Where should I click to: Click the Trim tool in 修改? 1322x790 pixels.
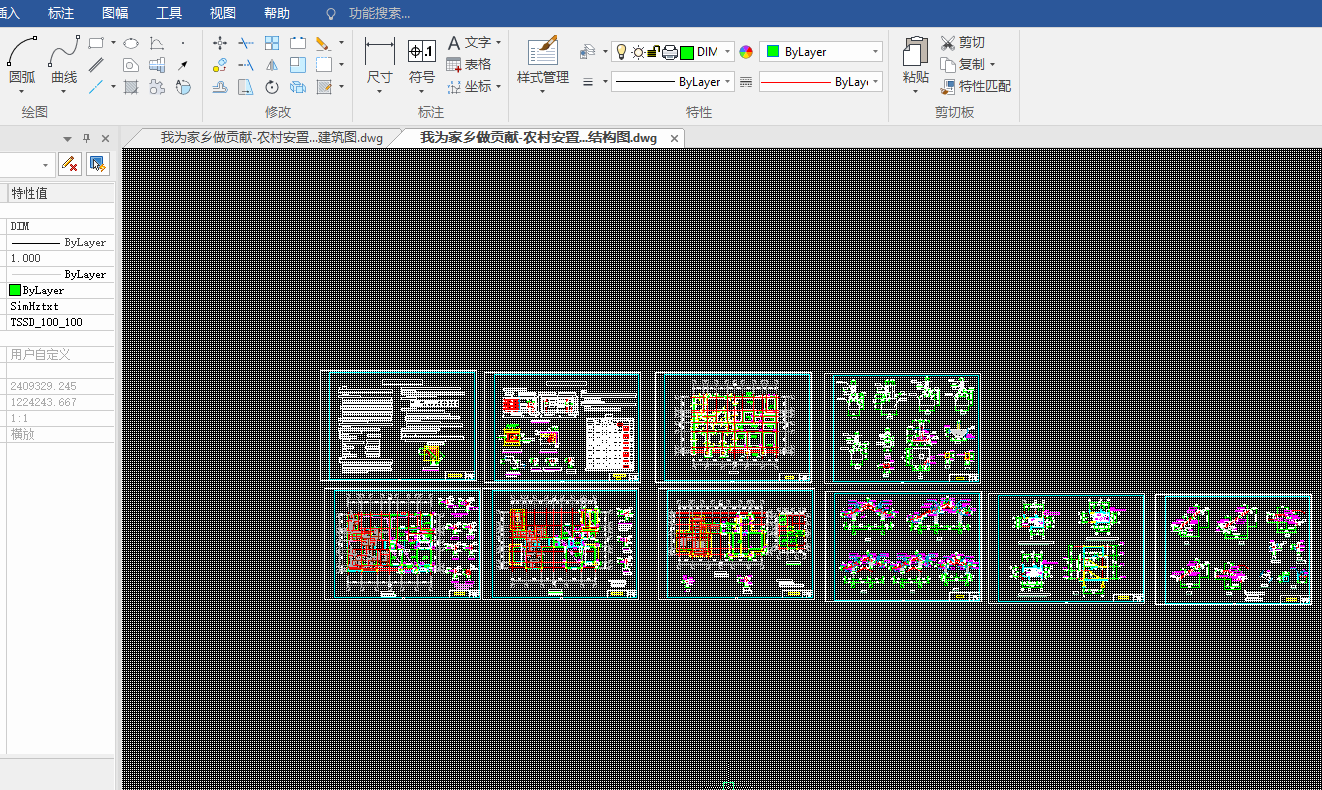pyautogui.click(x=246, y=43)
